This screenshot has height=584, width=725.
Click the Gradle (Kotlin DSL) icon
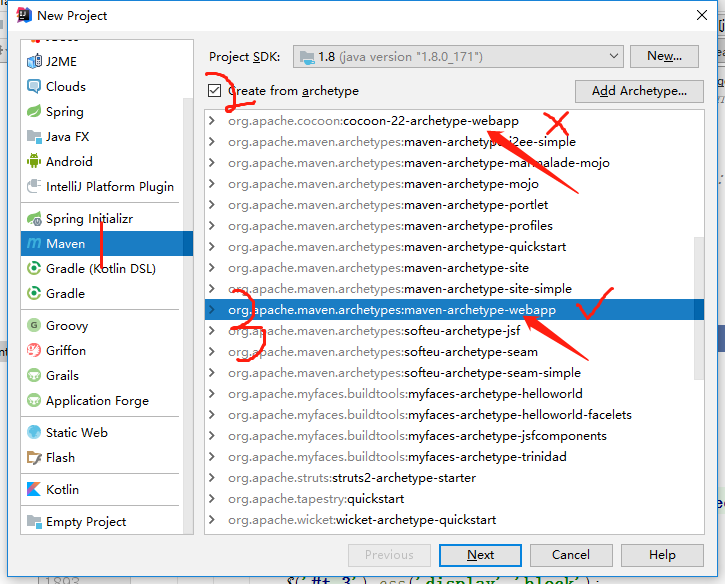click(x=34, y=268)
